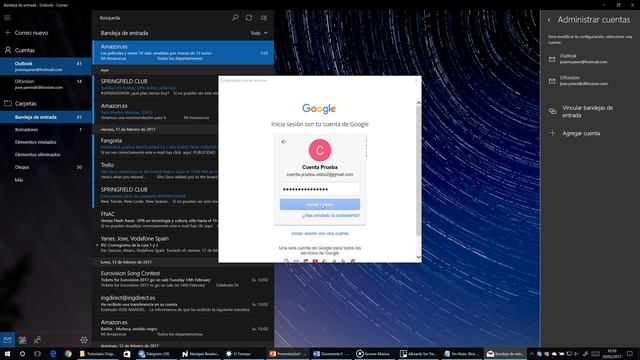Open the hamburger menu in Mail sidebar

(x=7, y=18)
